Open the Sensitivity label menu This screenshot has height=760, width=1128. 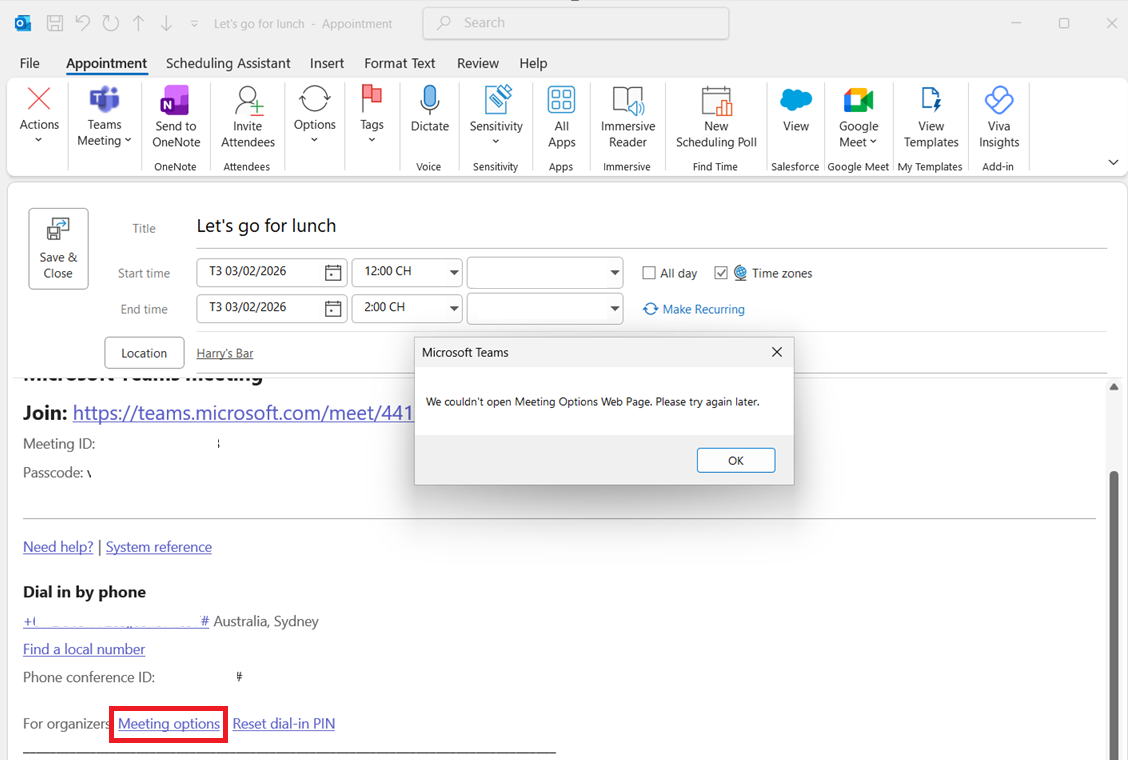click(496, 115)
